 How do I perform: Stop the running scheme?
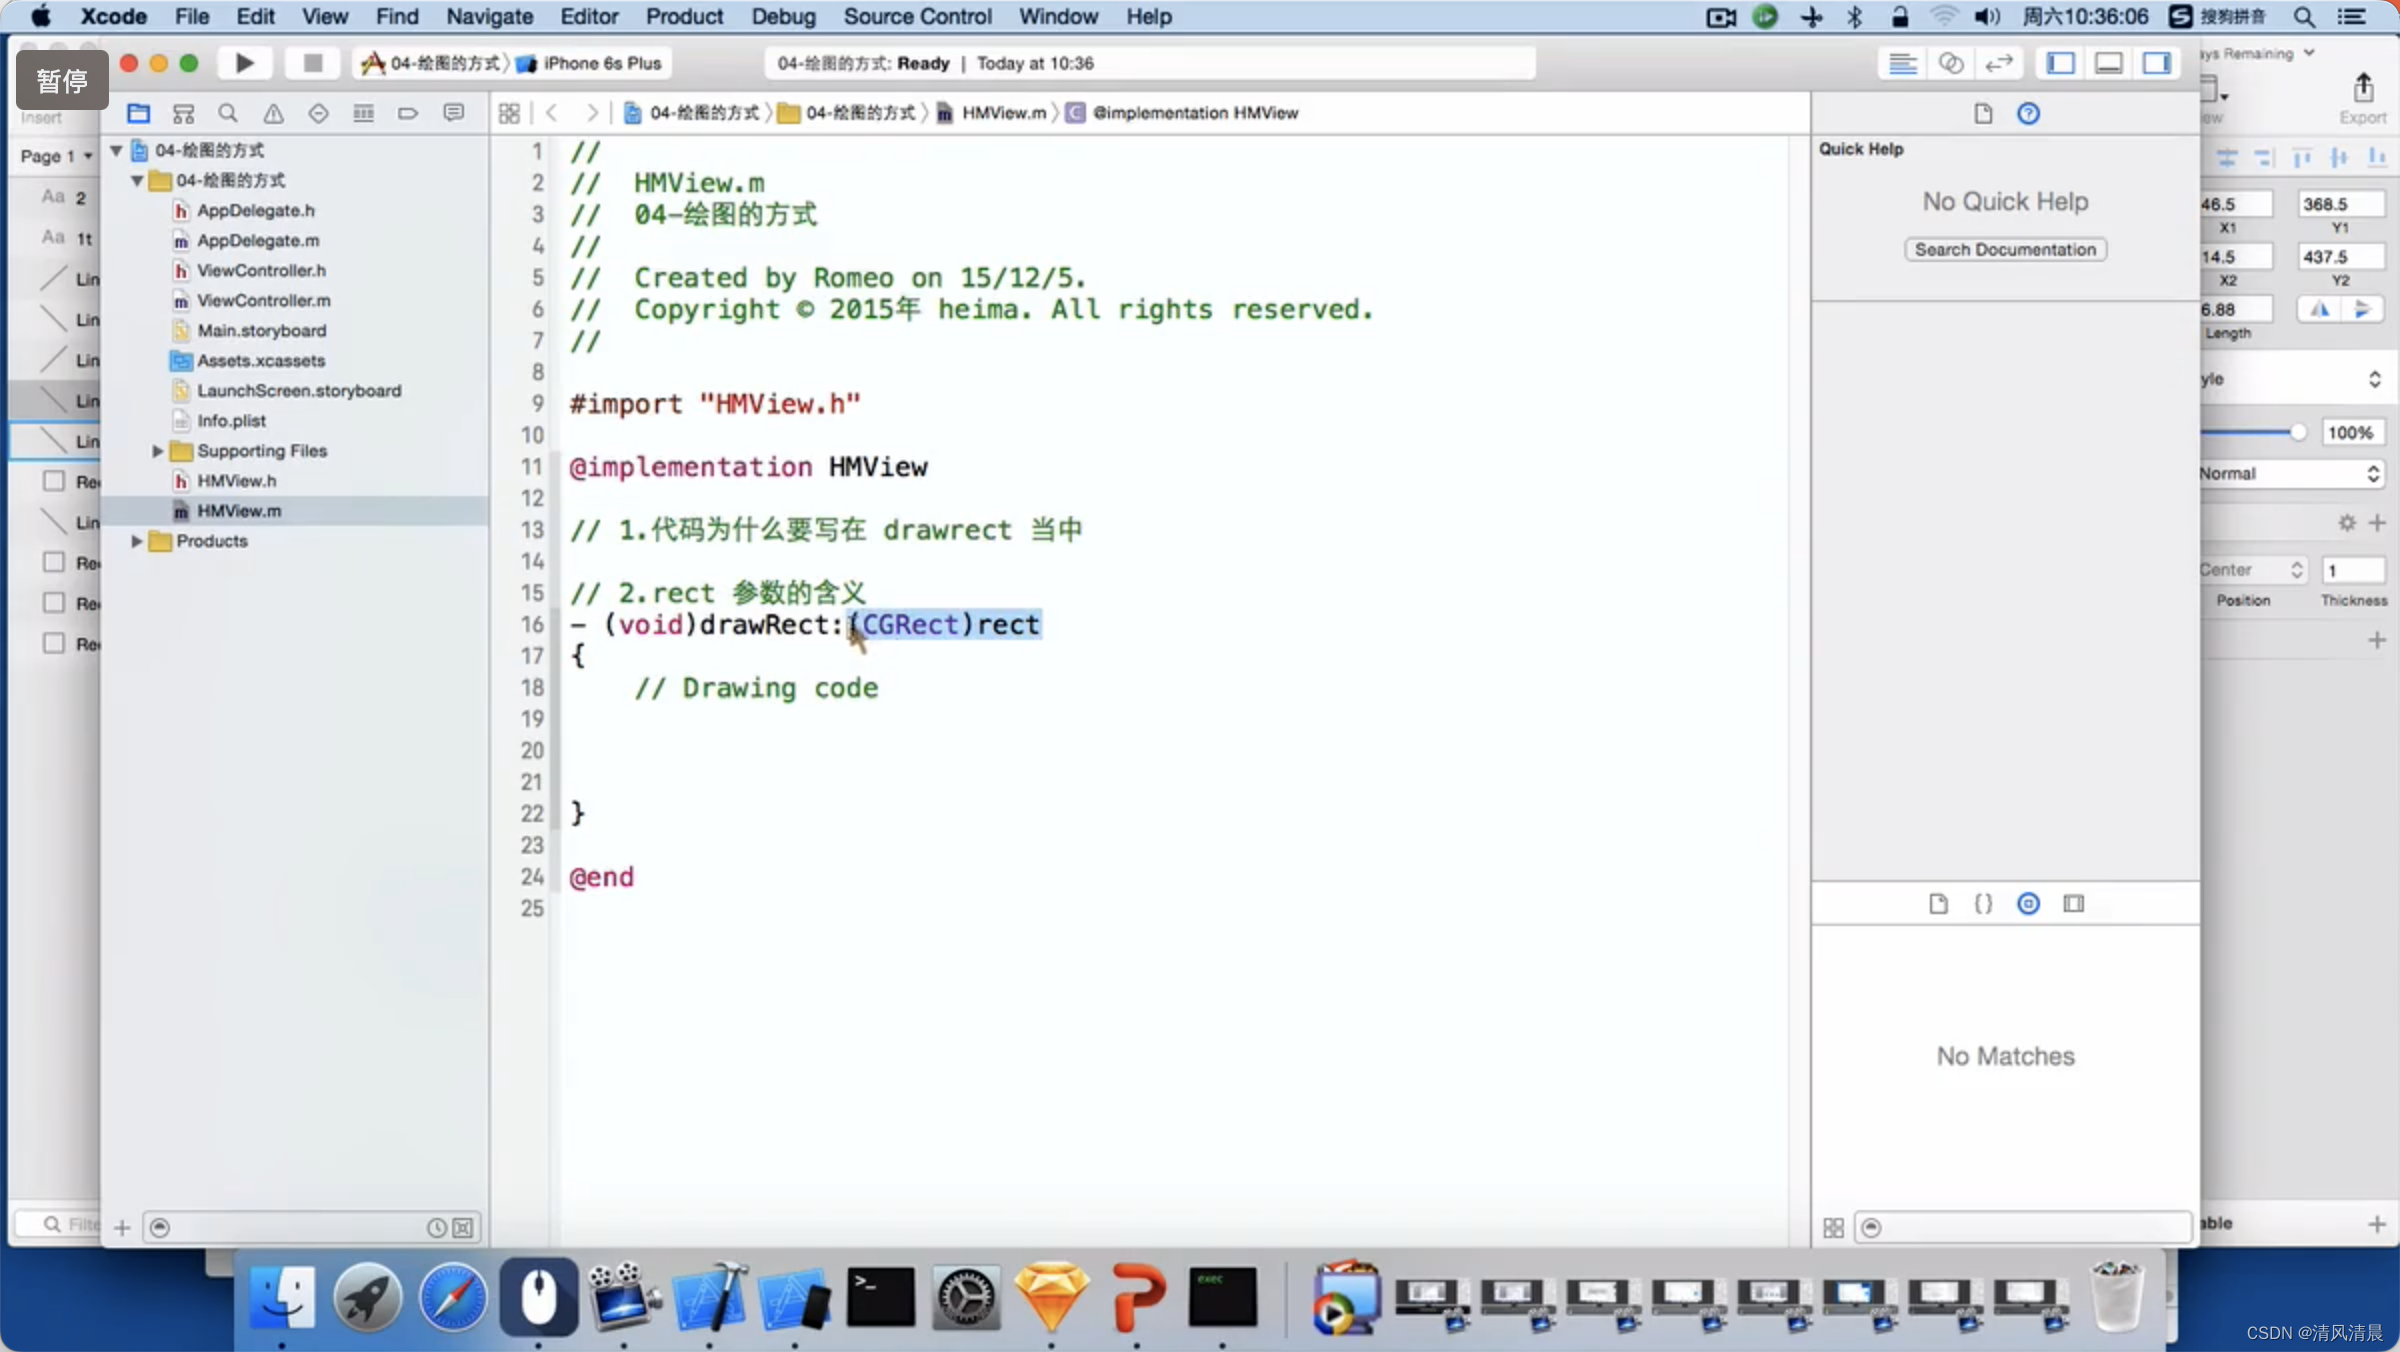click(x=312, y=63)
